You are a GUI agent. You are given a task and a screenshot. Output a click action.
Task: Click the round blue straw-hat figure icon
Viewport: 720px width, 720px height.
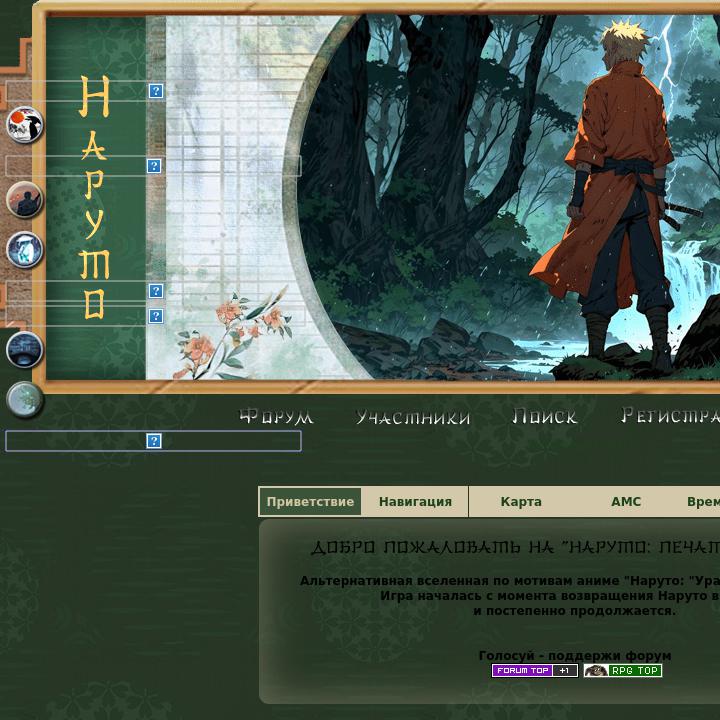tap(25, 250)
